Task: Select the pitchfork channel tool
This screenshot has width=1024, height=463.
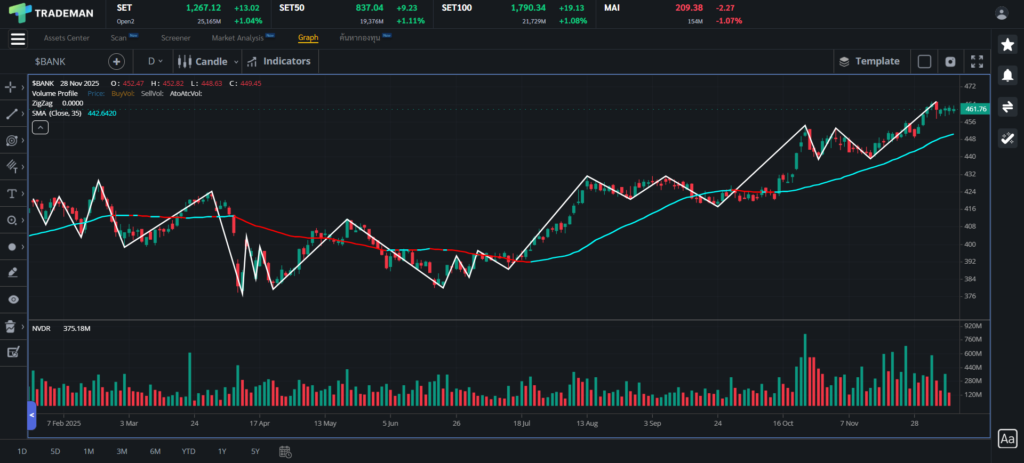Action: click(11, 167)
